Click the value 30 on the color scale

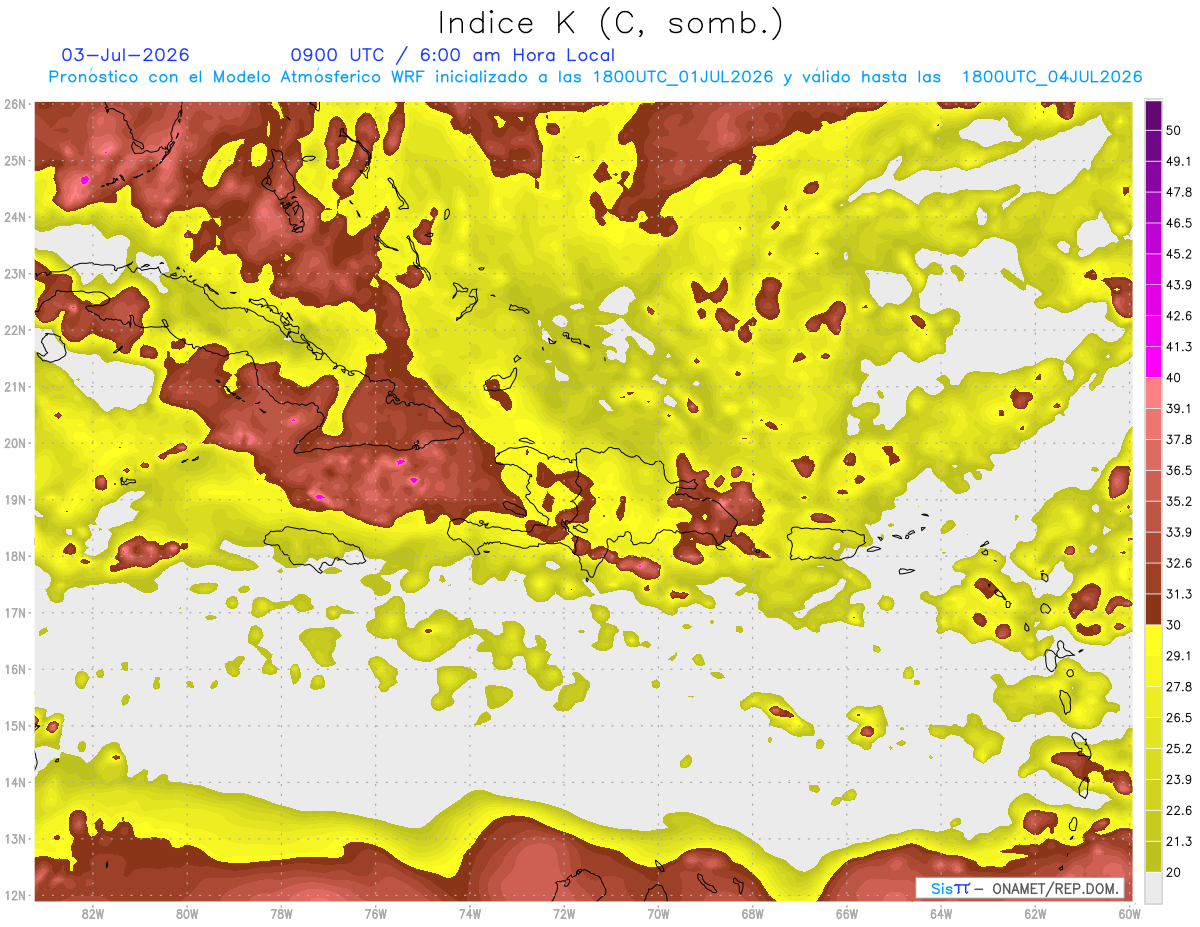point(1174,625)
